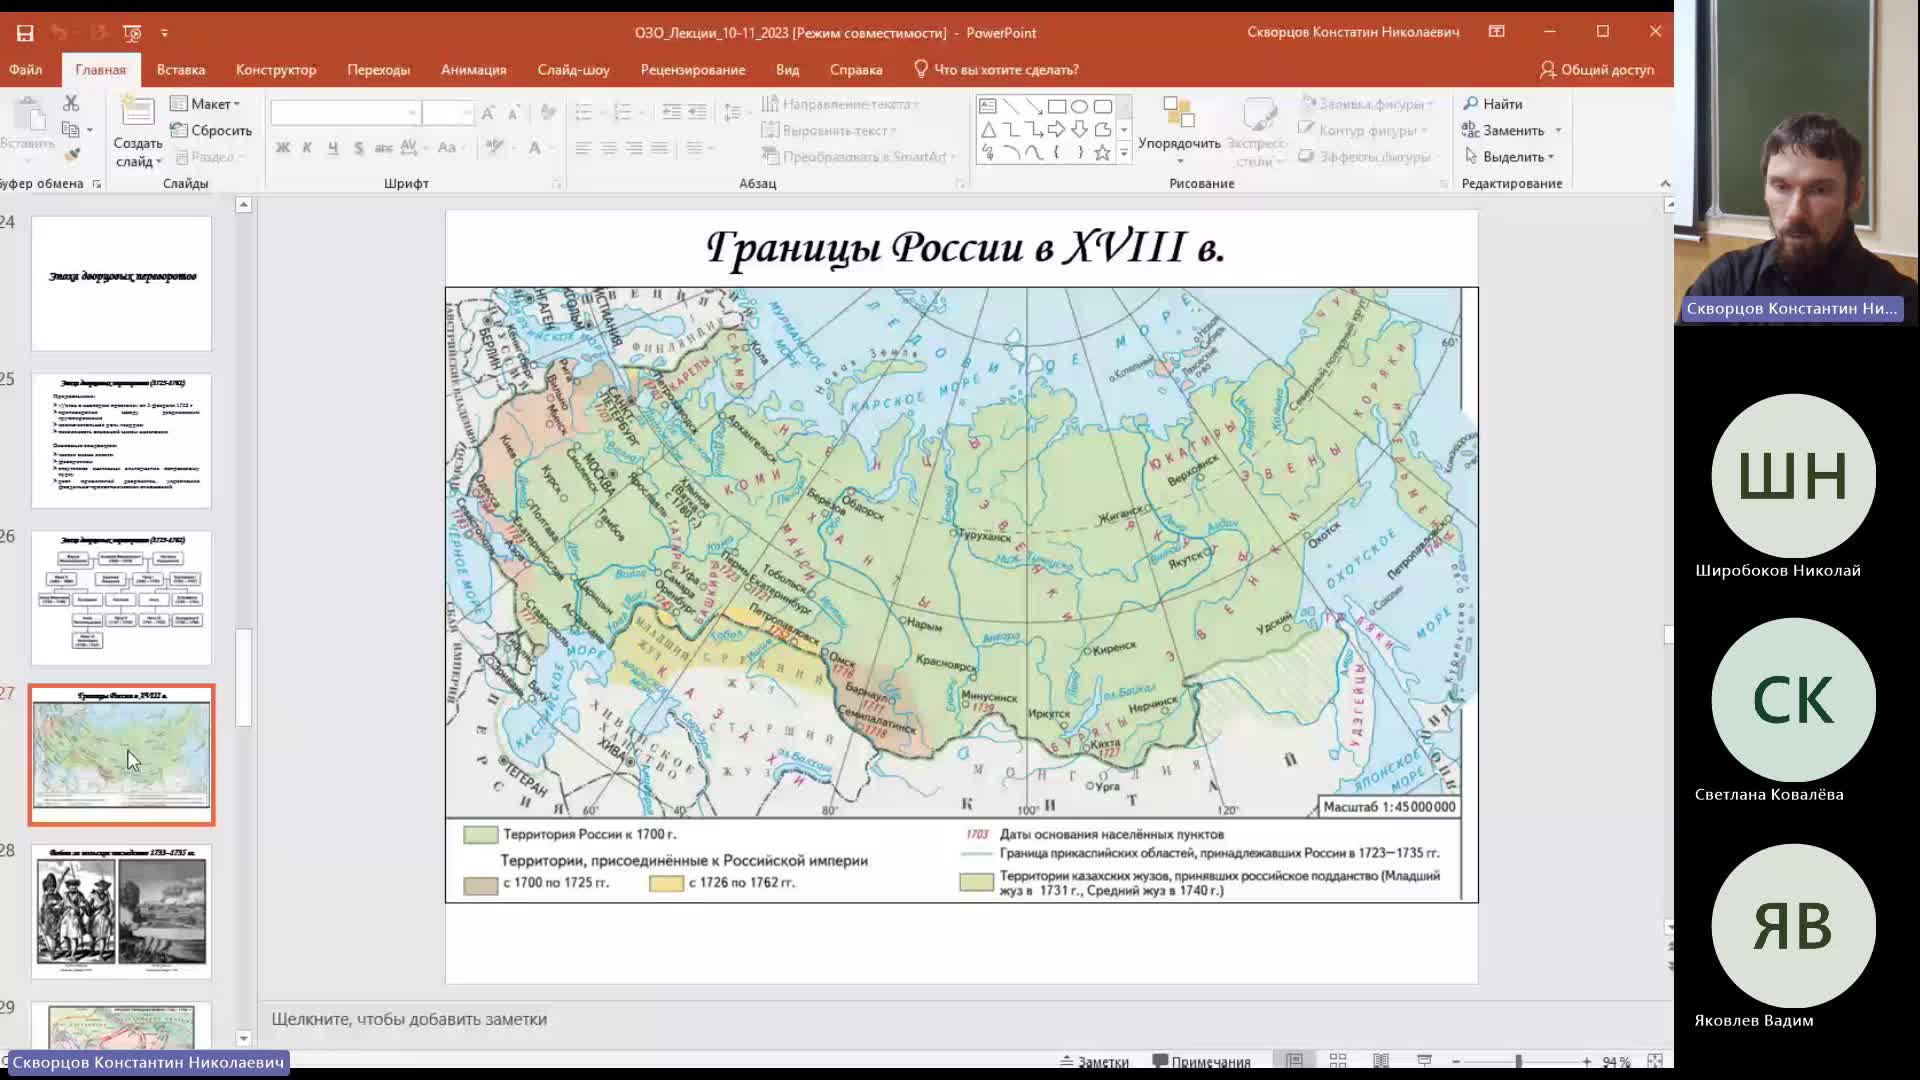Screen dimensions: 1920x1080
Task: Start slideshow from beginning via quick access icon
Action: tap(132, 33)
